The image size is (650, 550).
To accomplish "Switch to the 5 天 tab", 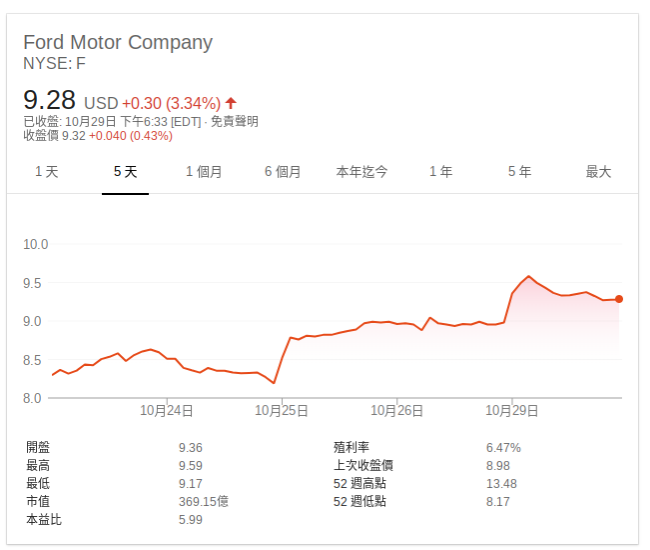I will click(x=125, y=172).
